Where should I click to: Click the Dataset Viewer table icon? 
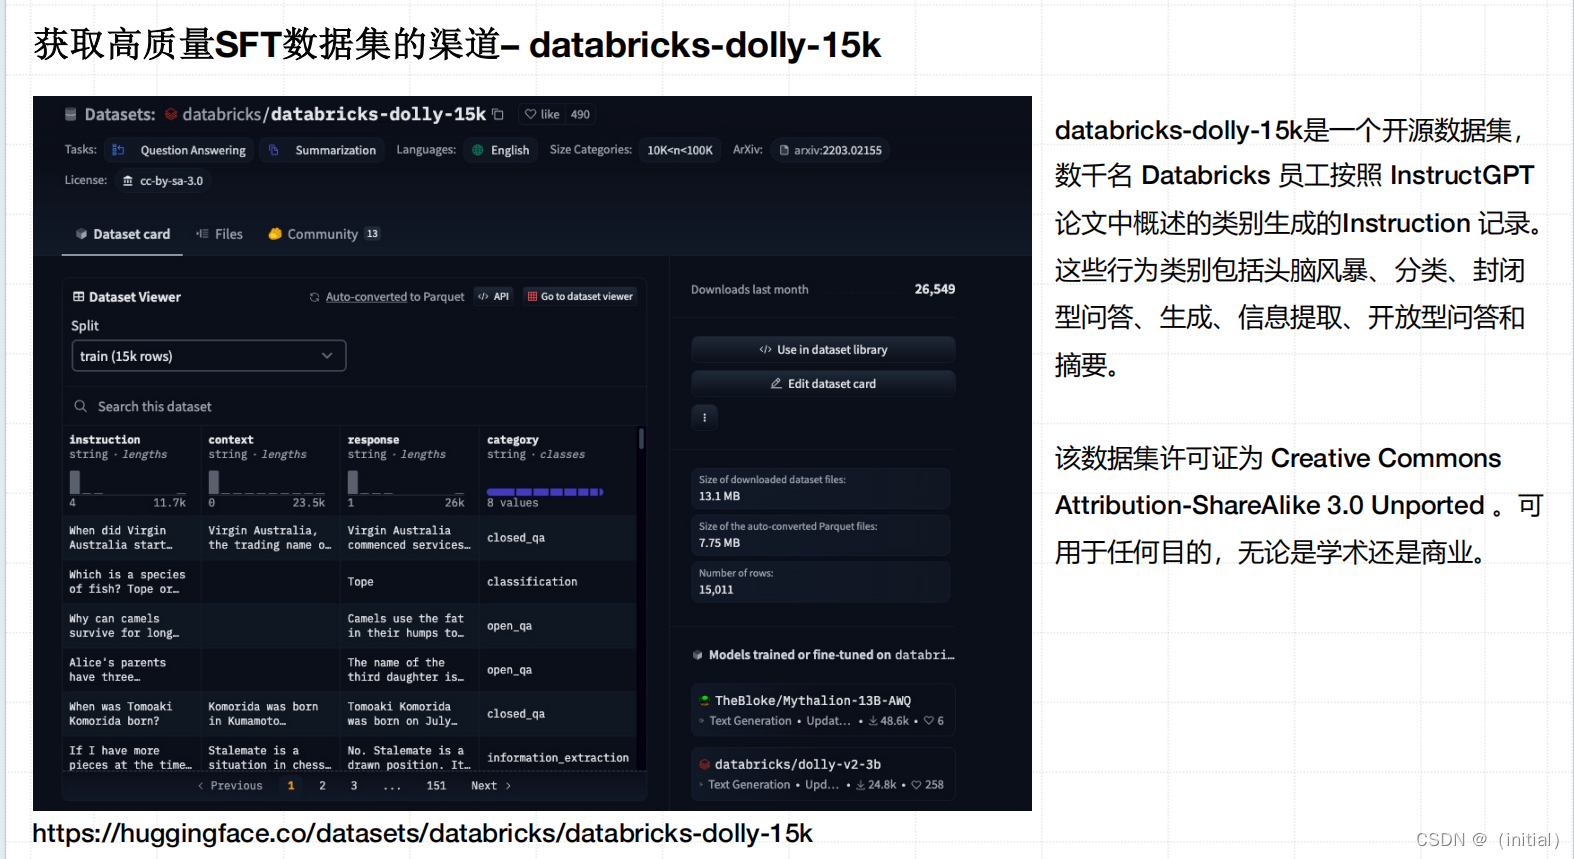78,297
